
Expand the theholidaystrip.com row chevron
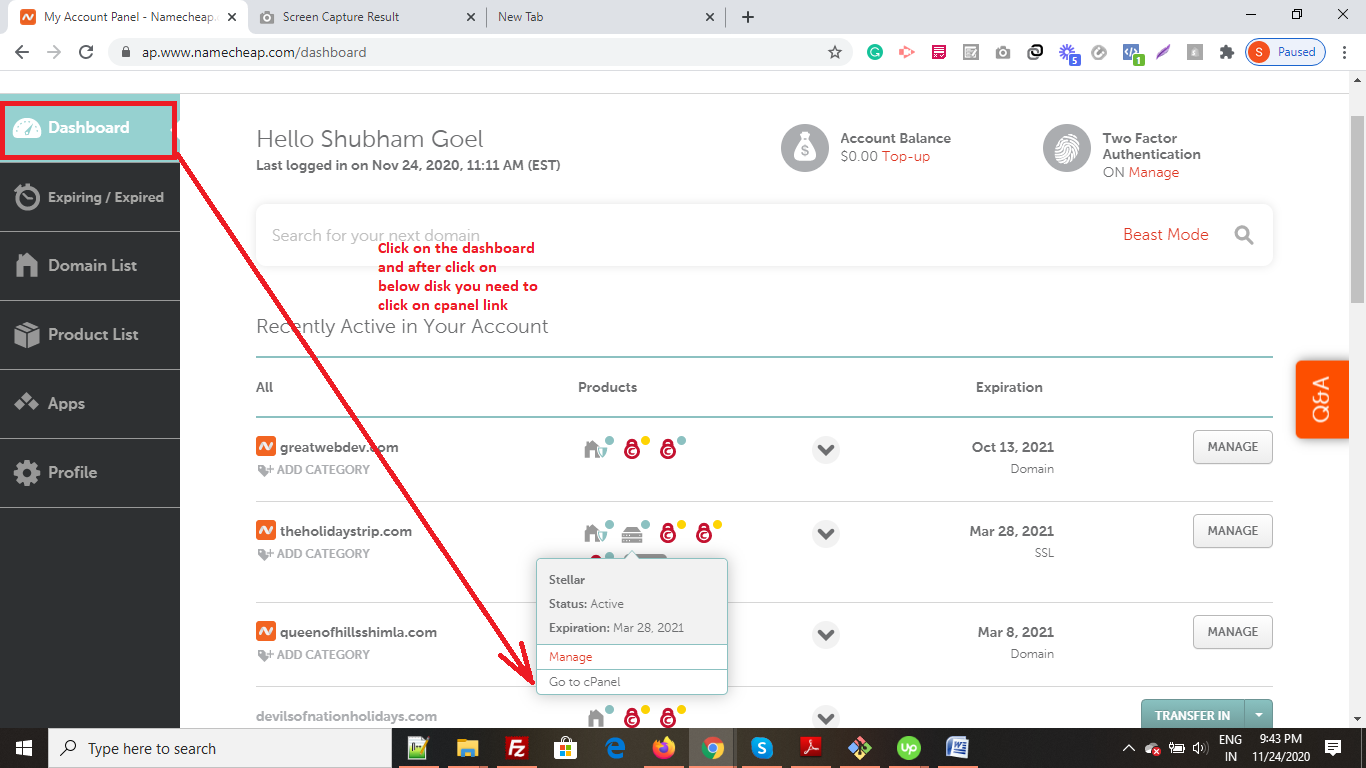825,534
